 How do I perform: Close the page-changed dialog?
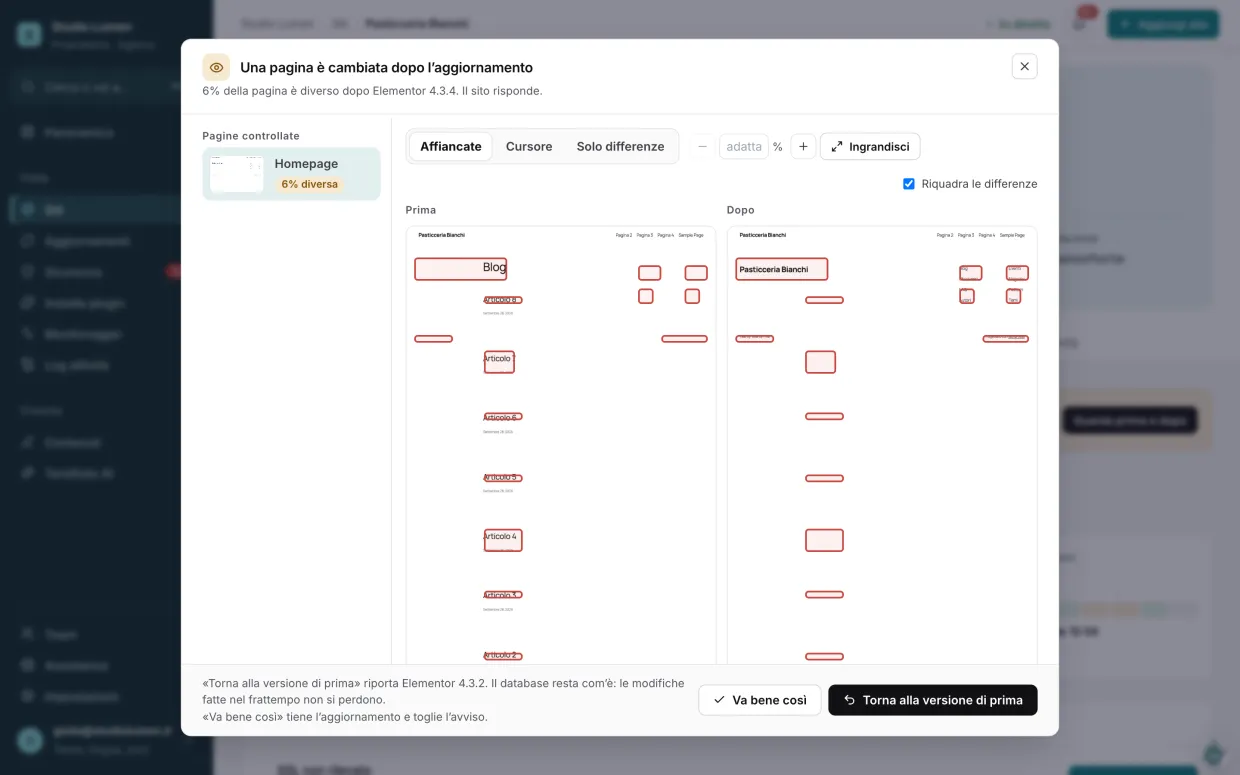(x=1024, y=66)
